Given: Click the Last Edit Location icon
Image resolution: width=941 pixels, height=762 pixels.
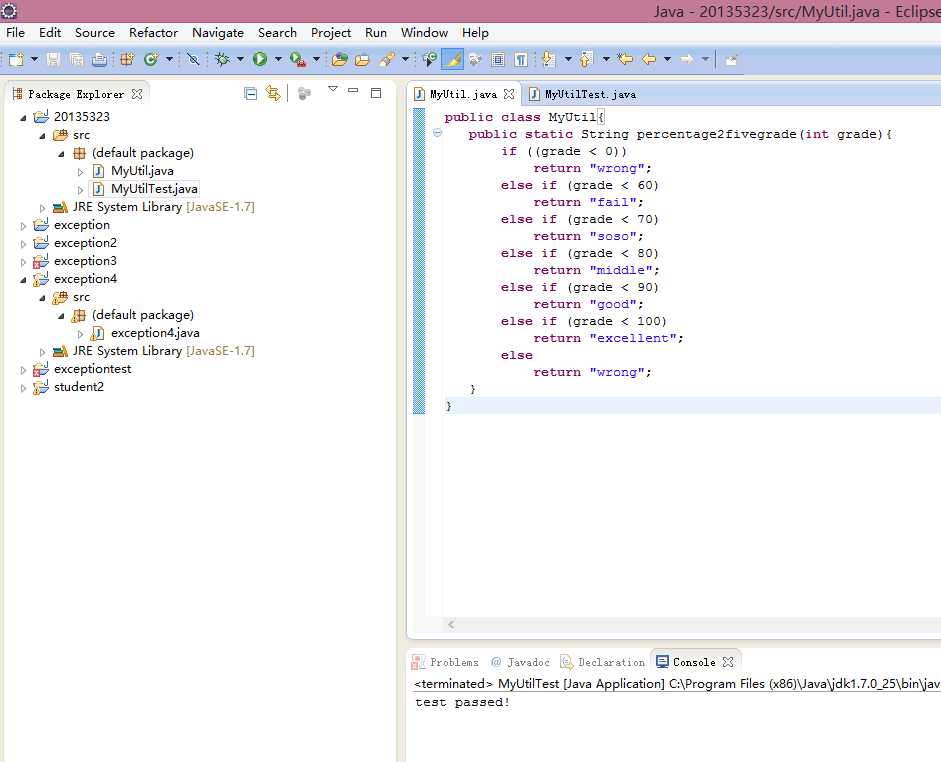Looking at the screenshot, I should [x=625, y=59].
